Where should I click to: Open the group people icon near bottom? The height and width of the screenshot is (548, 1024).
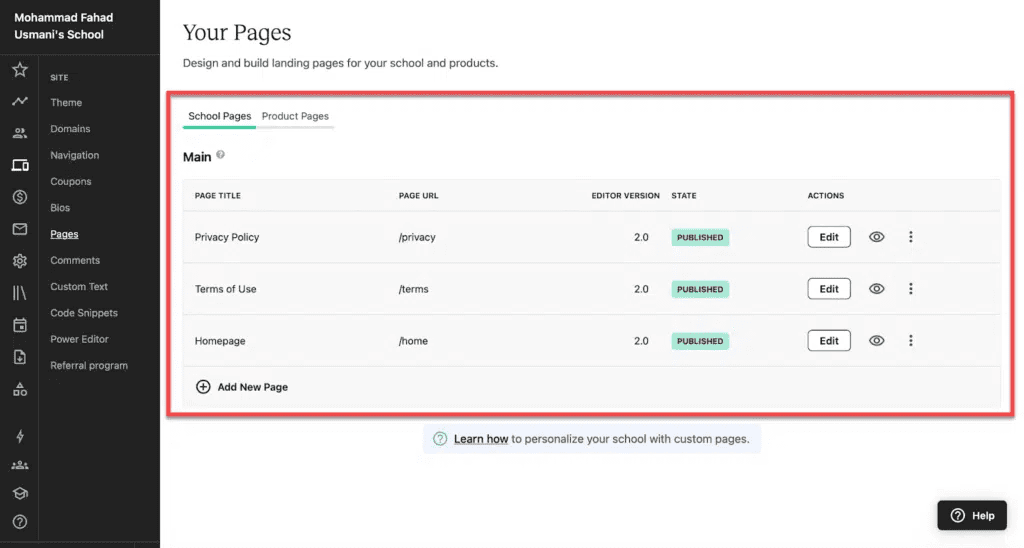click(20, 465)
